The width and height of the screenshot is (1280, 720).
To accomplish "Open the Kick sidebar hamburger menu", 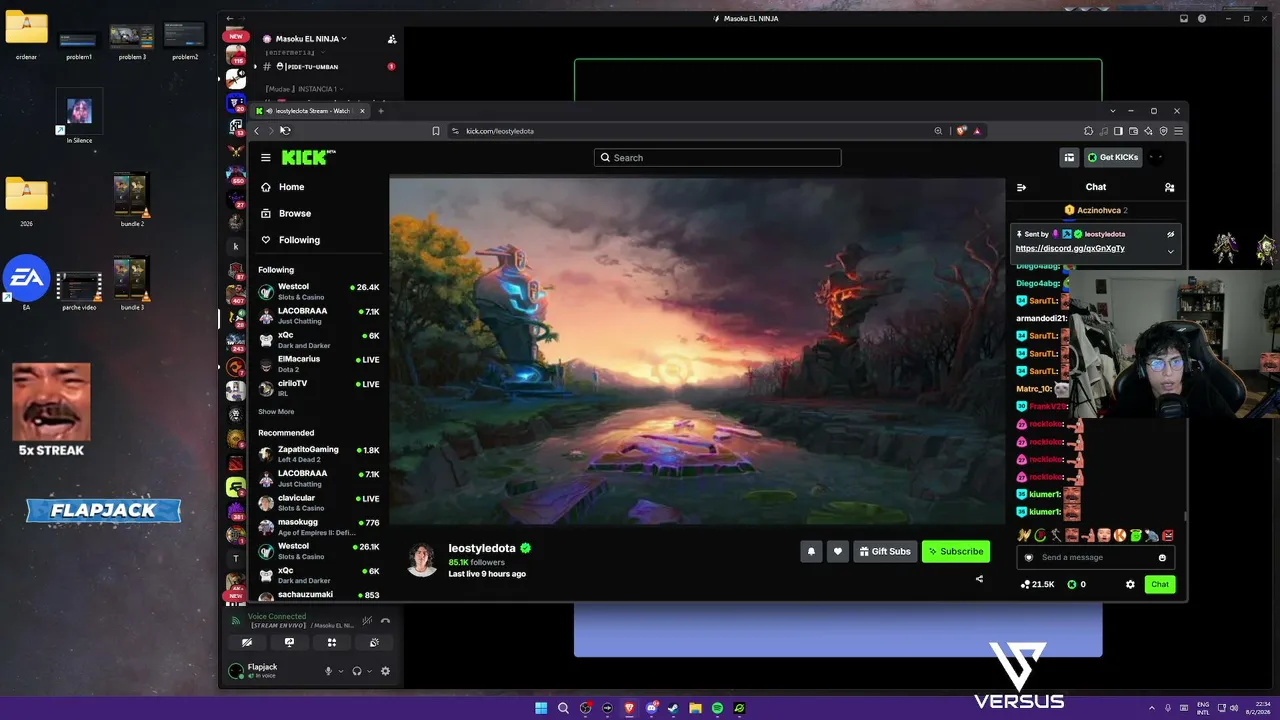I will (266, 158).
